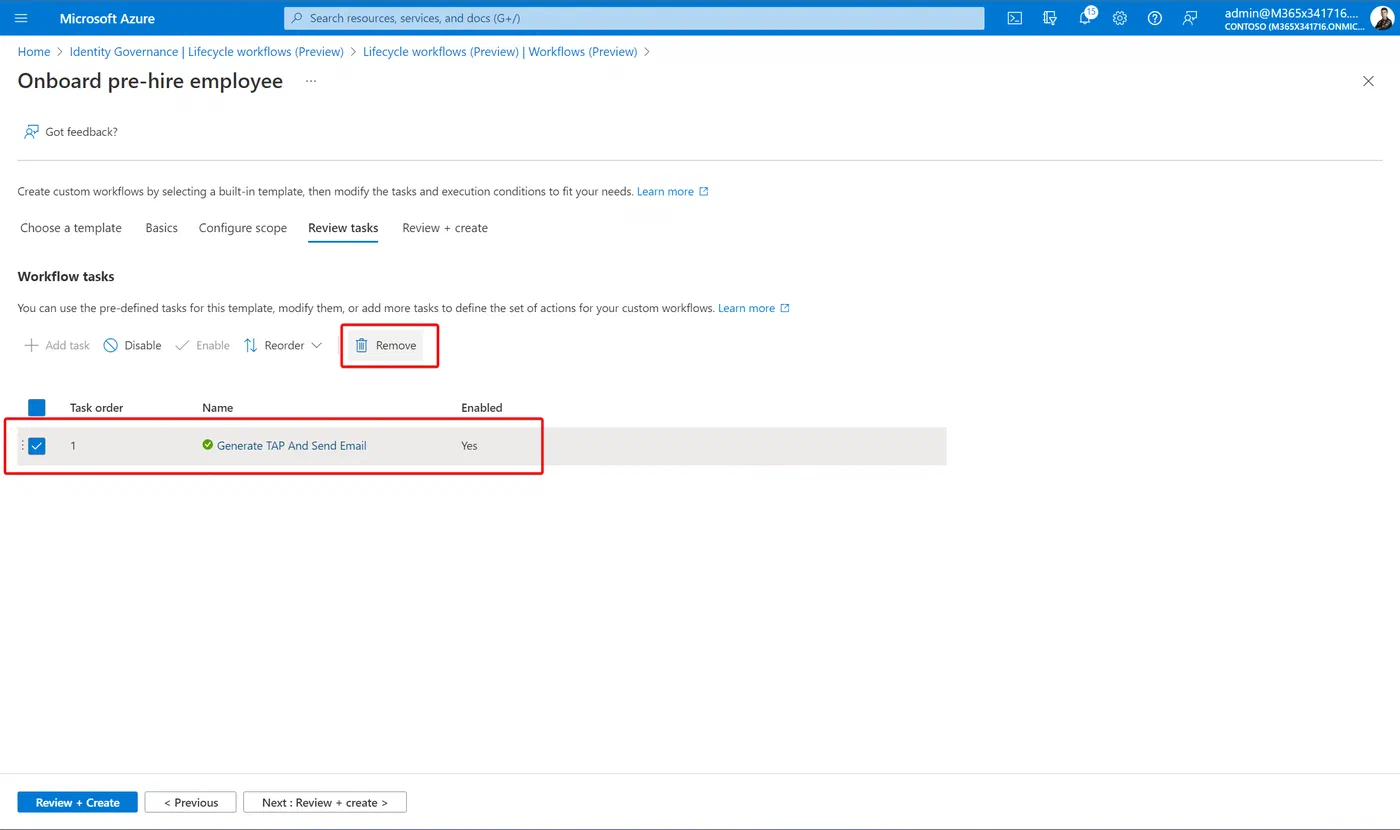Screen dimensions: 1400x830
Task: Click the Remove trash toolbar button
Action: click(x=386, y=346)
